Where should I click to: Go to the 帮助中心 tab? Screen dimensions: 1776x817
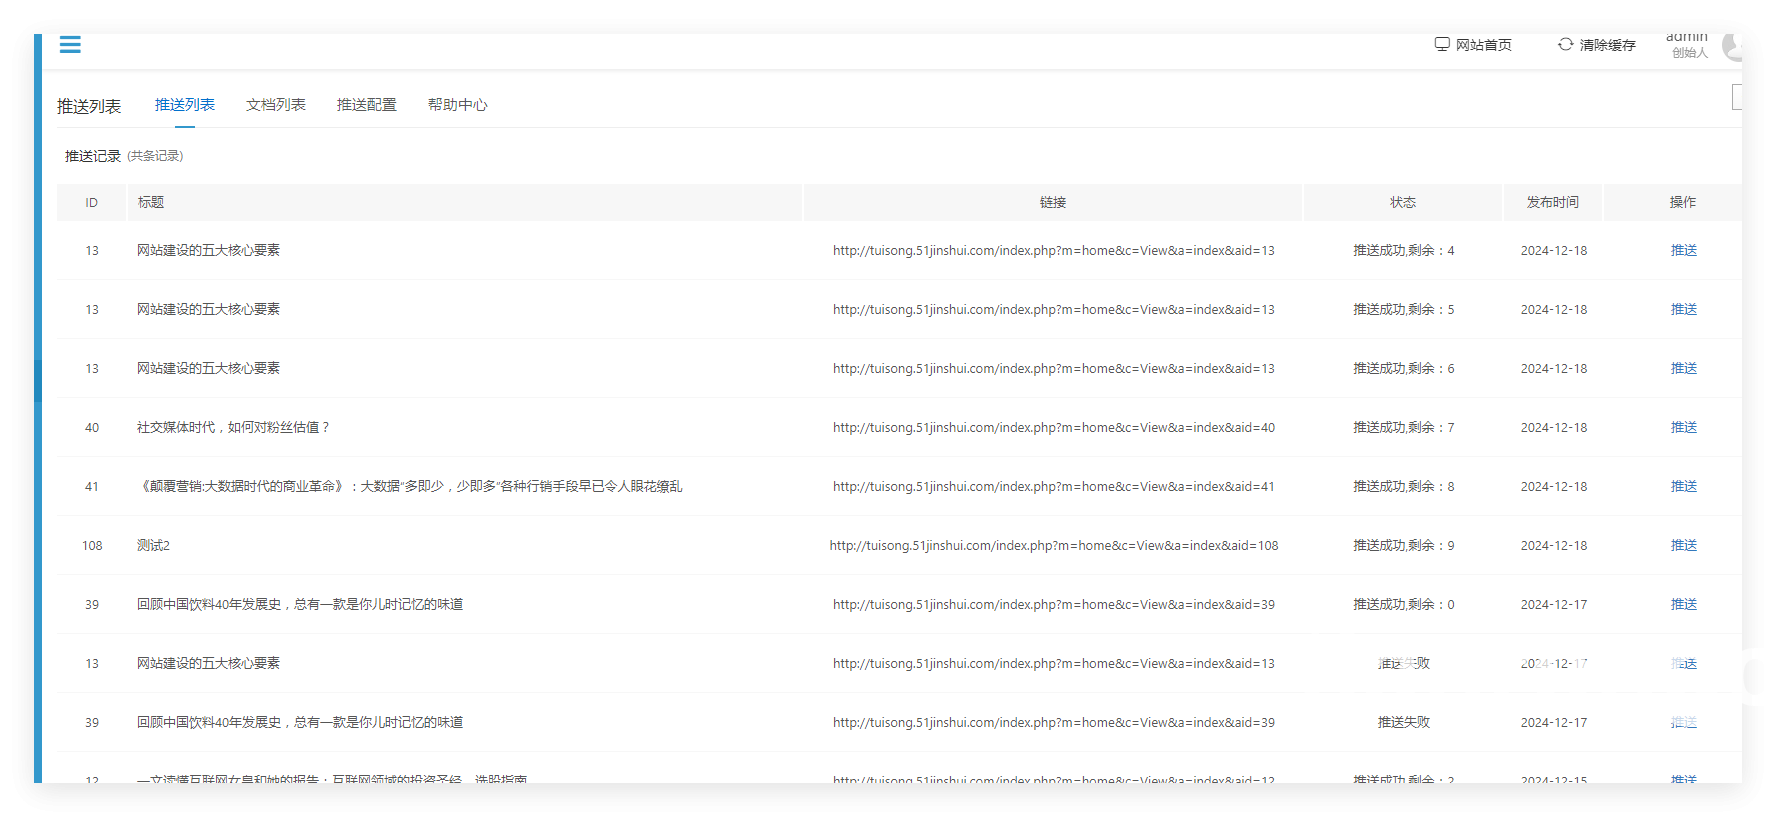tap(458, 105)
